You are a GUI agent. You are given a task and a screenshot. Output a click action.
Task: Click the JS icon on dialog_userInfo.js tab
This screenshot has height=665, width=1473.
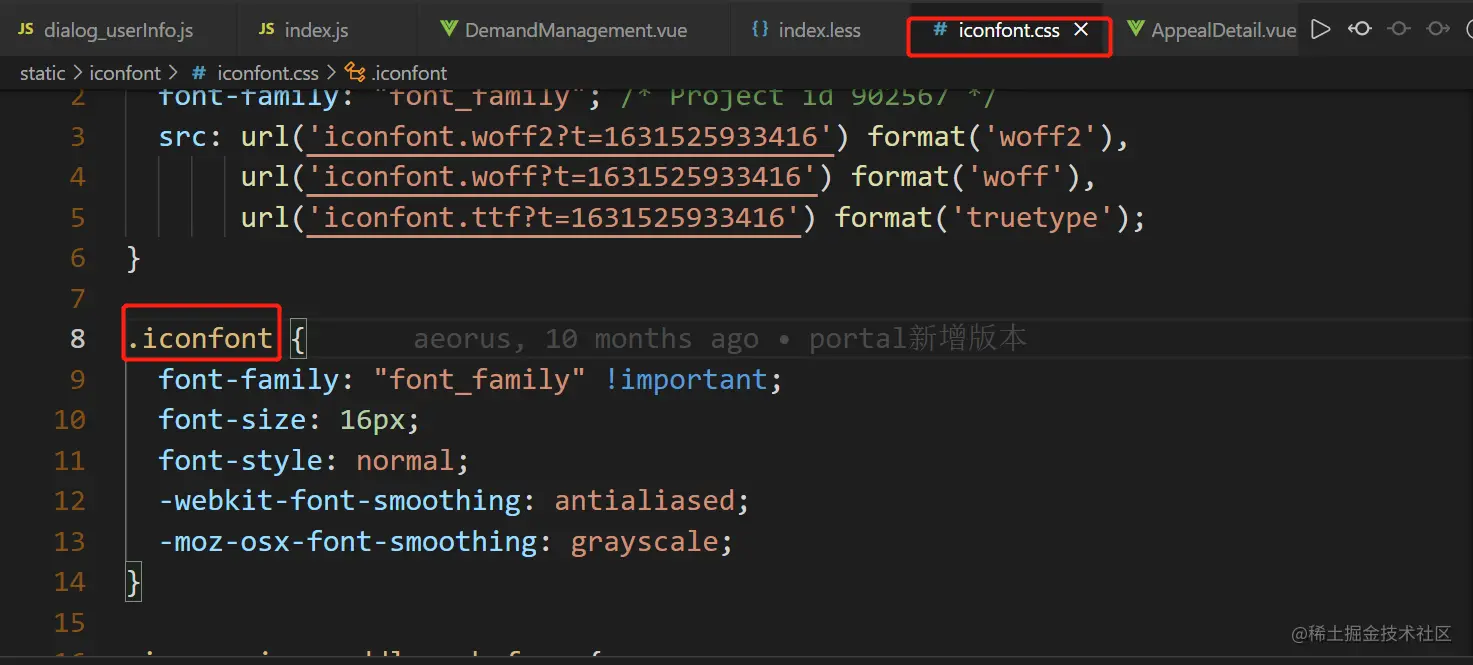point(25,30)
